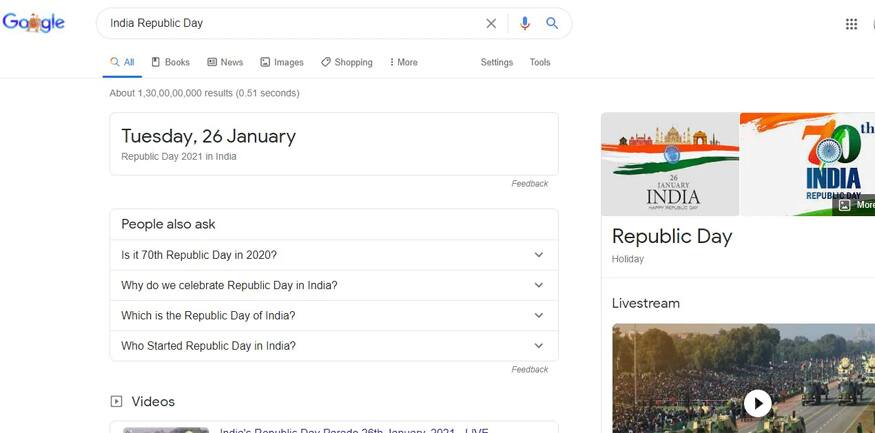This screenshot has height=433, width=875.
Task: Open the Shopping results tab
Action: click(347, 62)
